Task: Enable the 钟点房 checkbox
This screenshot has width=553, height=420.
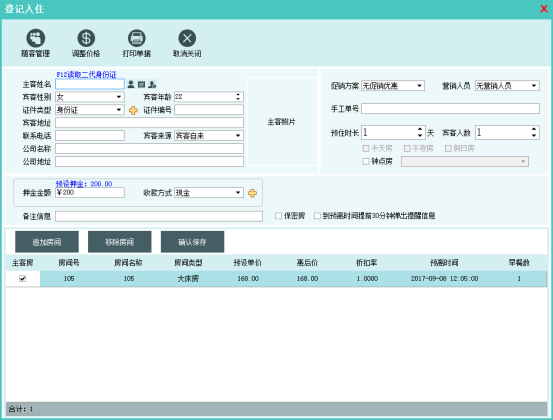Action: [366, 162]
